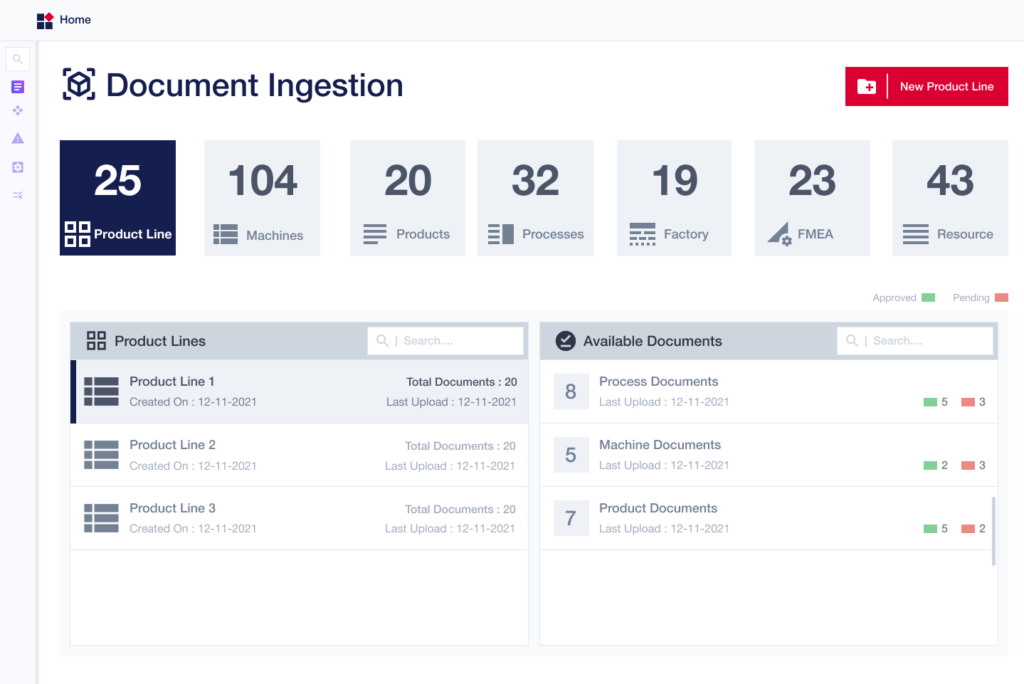The height and width of the screenshot is (684, 1024).
Task: Open the document icon in sidebar
Action: 17,87
